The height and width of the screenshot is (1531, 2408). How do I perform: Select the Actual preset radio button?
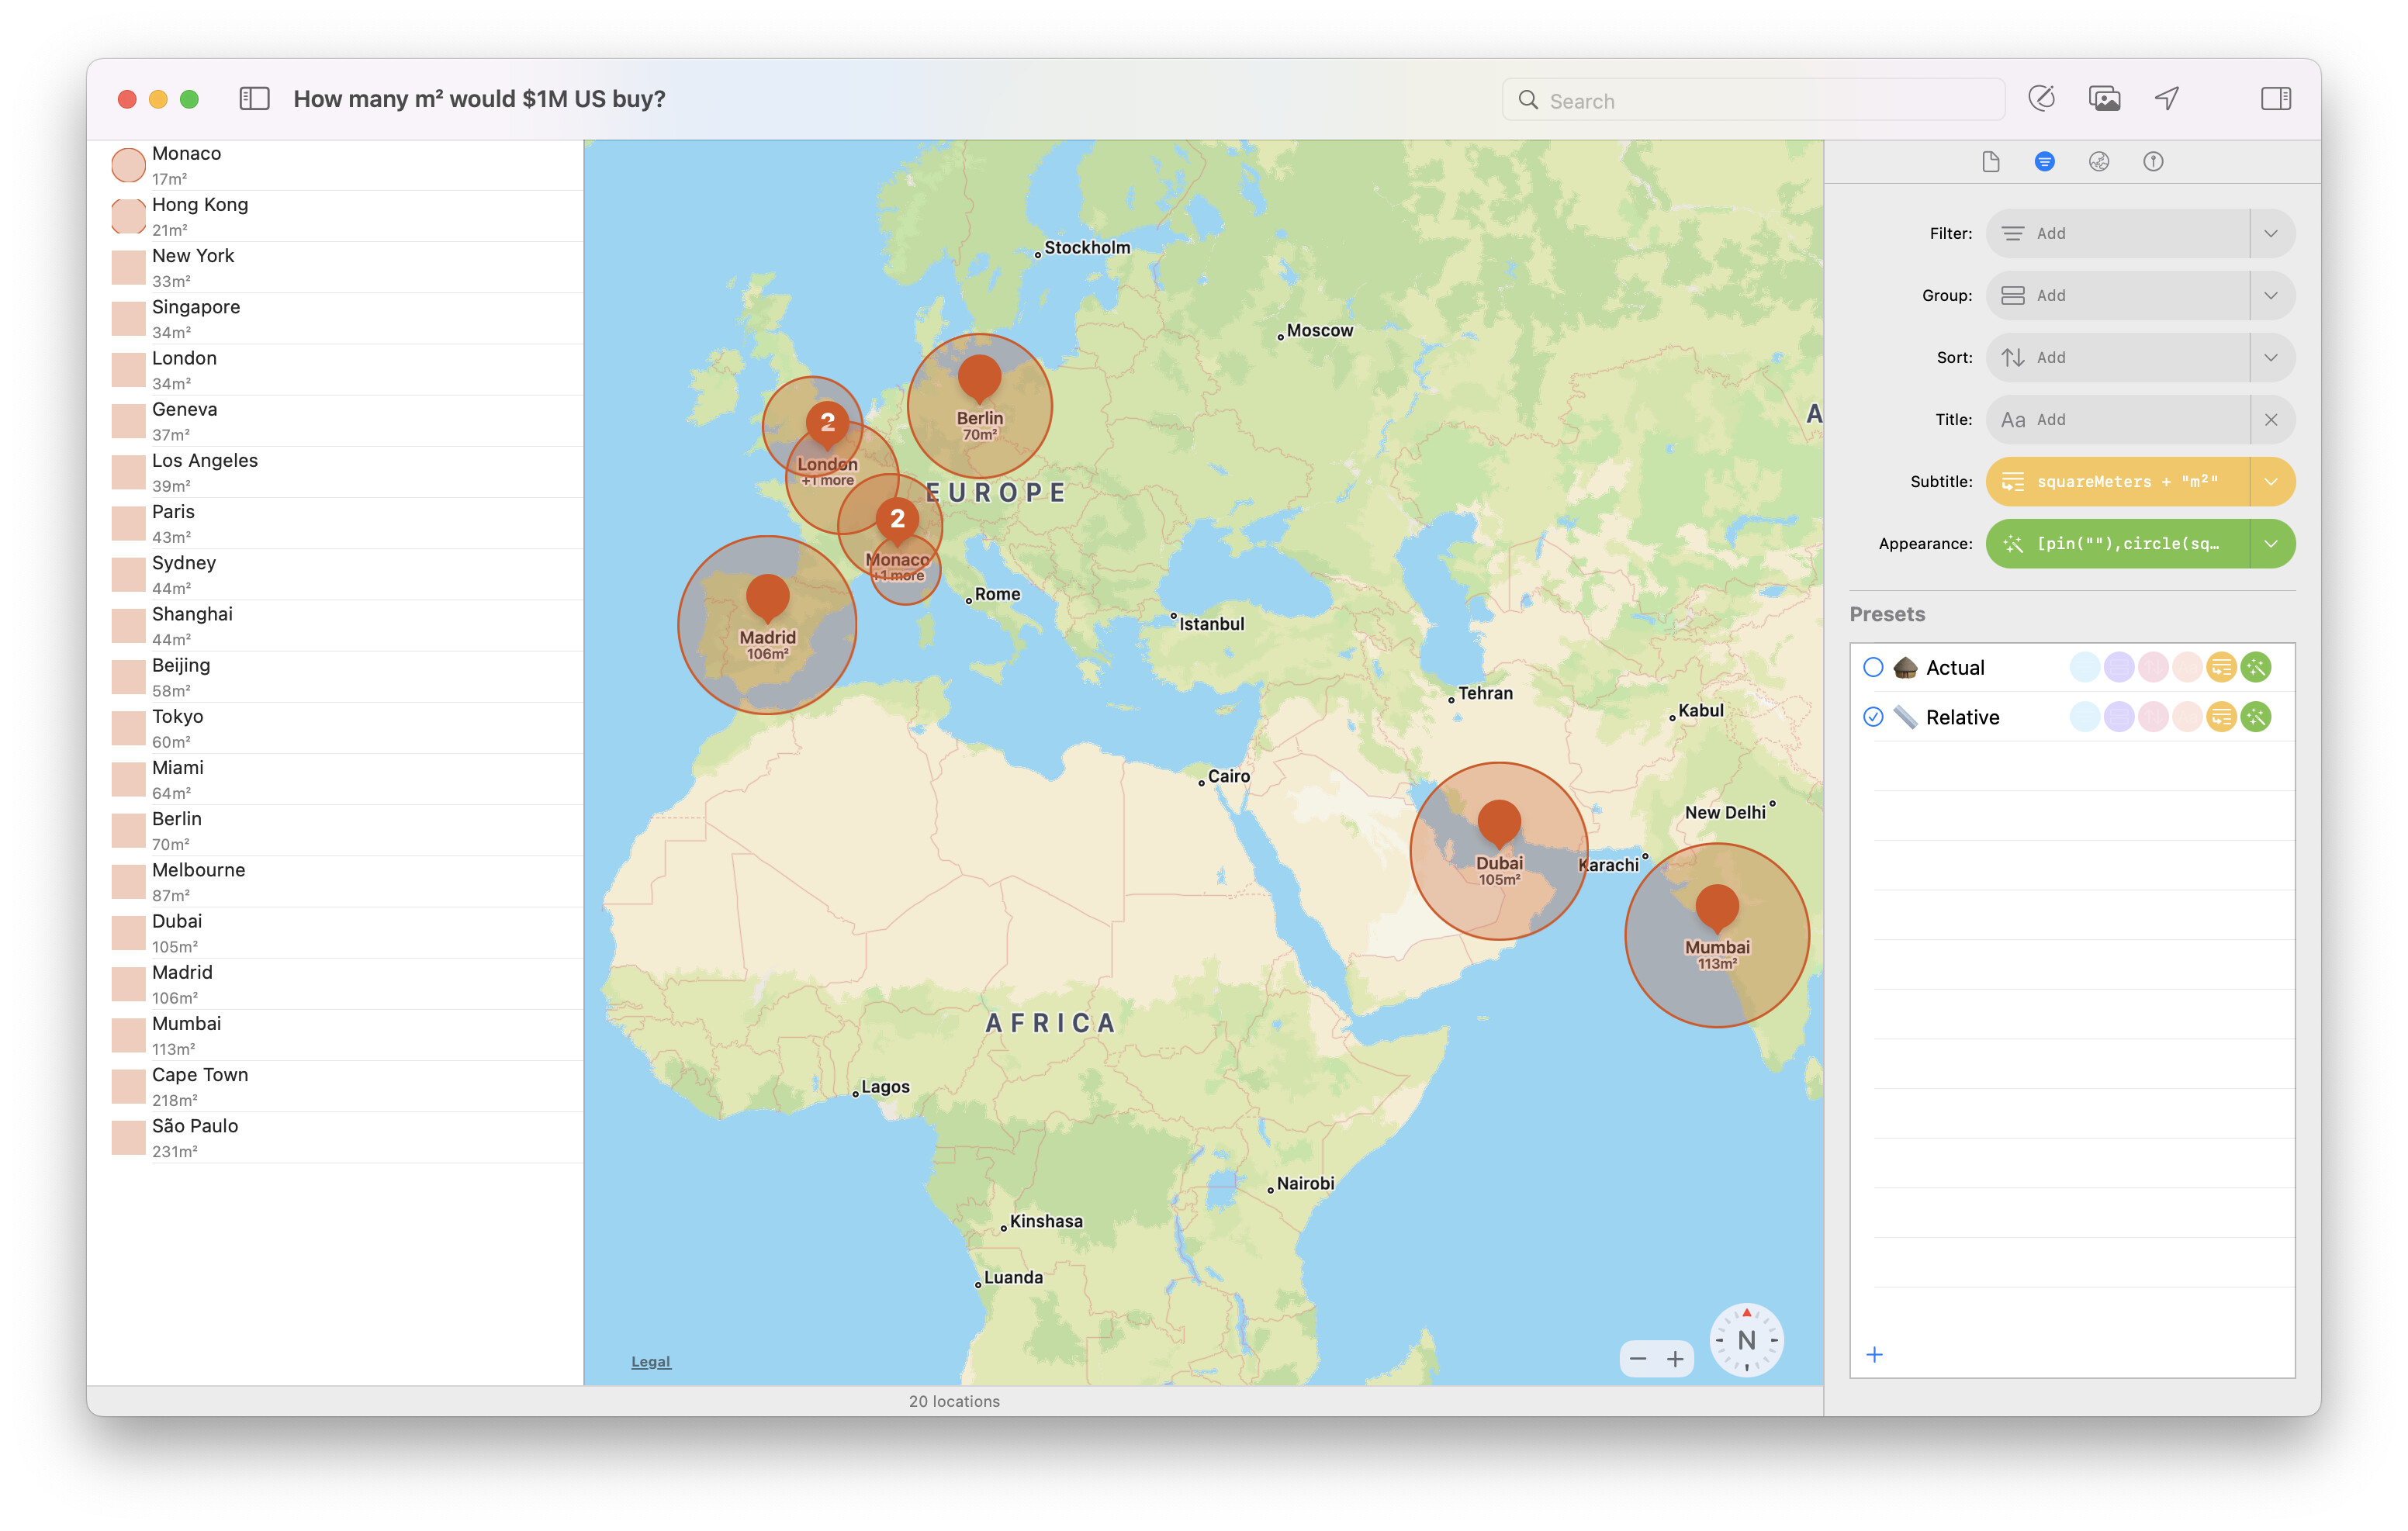coord(1873,667)
